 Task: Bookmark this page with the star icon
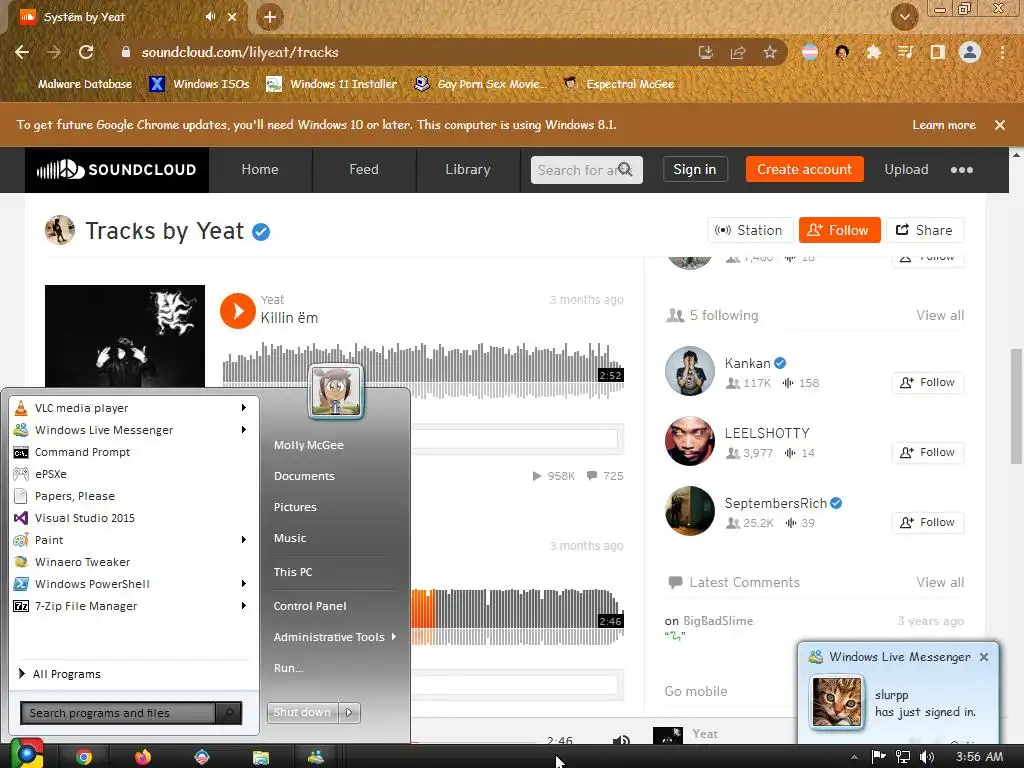point(770,52)
